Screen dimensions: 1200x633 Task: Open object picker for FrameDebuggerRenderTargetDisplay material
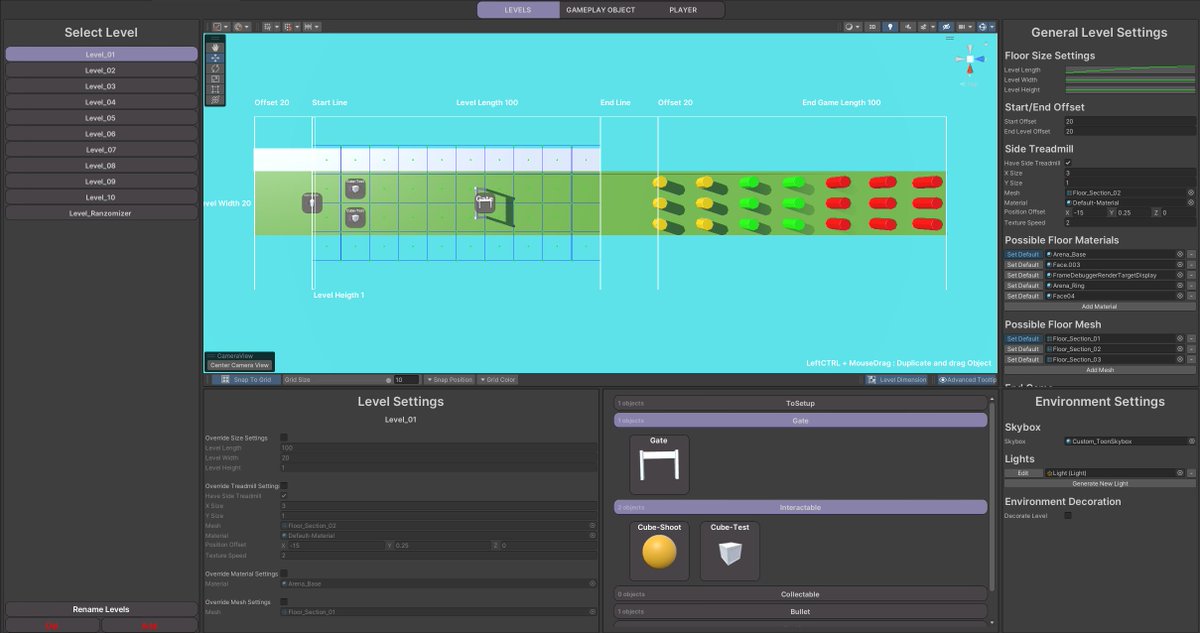tap(1180, 275)
